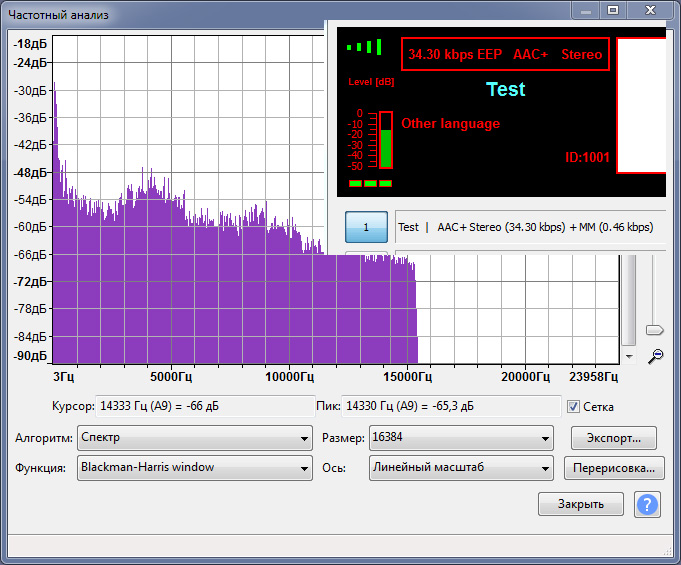The image size is (681, 565).
Task: Click the green signal strength bars indicator
Action: pyautogui.click(x=364, y=47)
